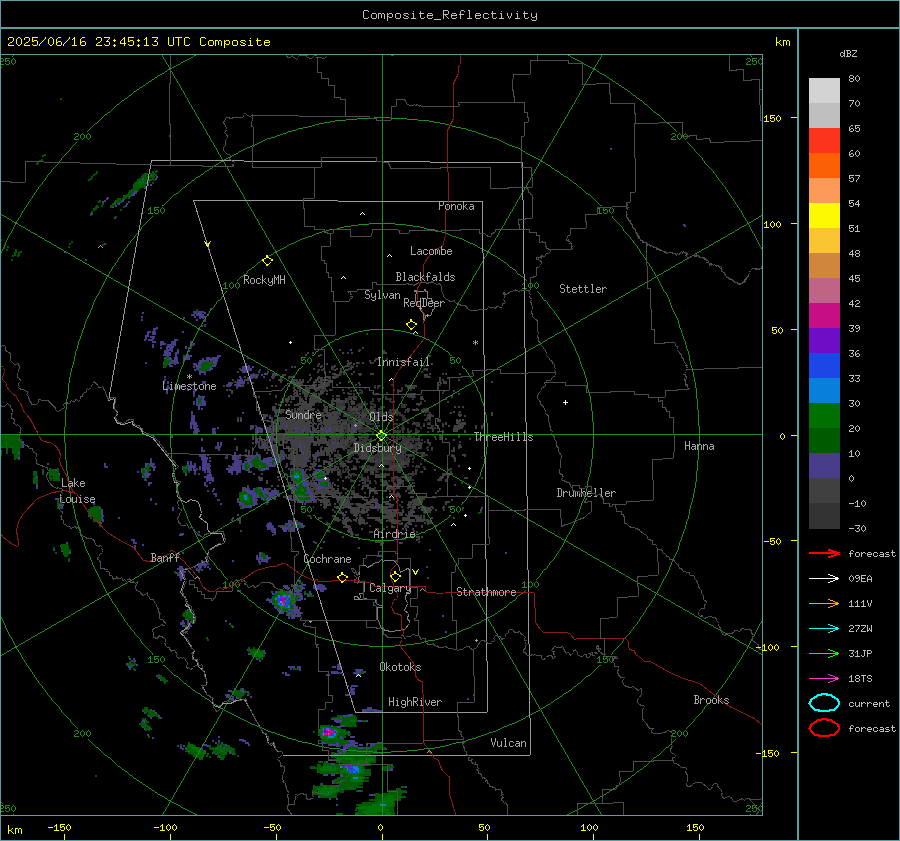The width and height of the screenshot is (900, 841).
Task: Select the Olds map label
Action: [x=381, y=417]
